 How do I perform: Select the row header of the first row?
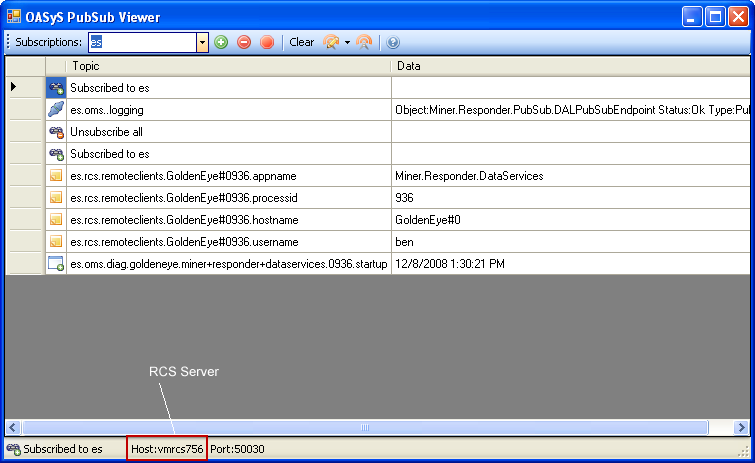pyautogui.click(x=25, y=88)
